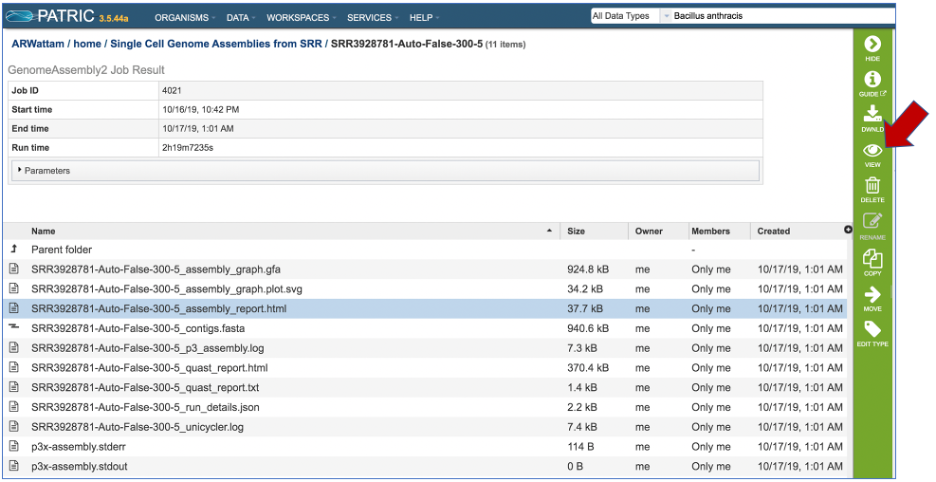Click the Size column header
The image size is (936, 482).
[x=576, y=231]
